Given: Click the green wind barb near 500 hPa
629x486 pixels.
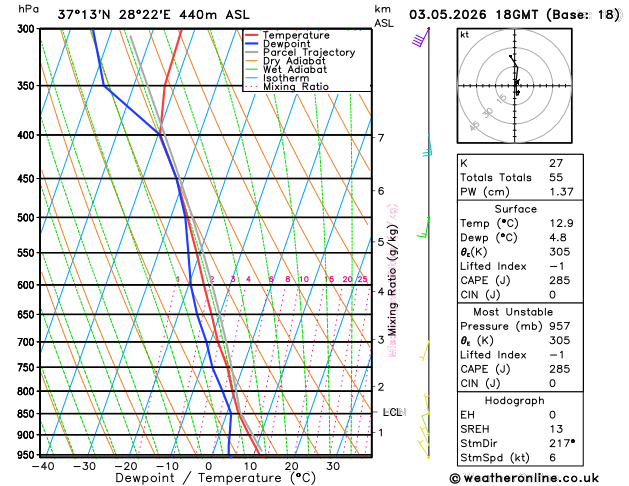Looking at the screenshot, I should [423, 227].
